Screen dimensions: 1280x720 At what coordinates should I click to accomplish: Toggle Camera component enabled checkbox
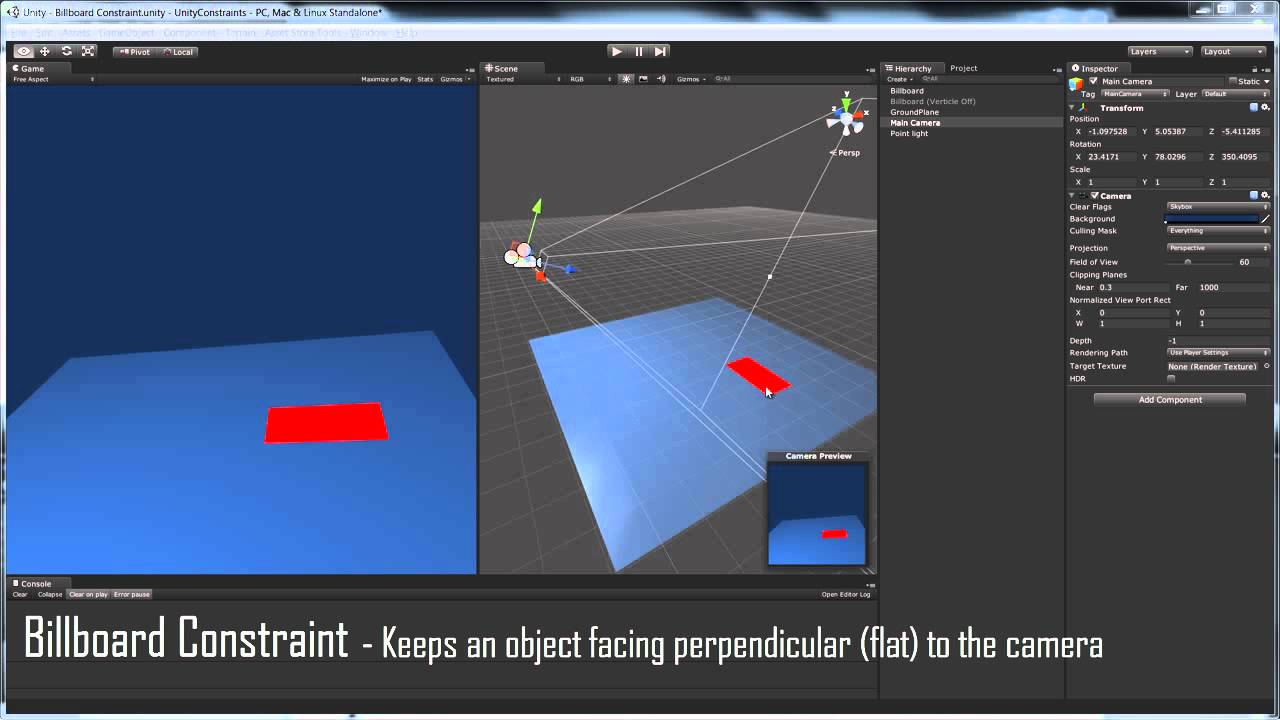1095,196
